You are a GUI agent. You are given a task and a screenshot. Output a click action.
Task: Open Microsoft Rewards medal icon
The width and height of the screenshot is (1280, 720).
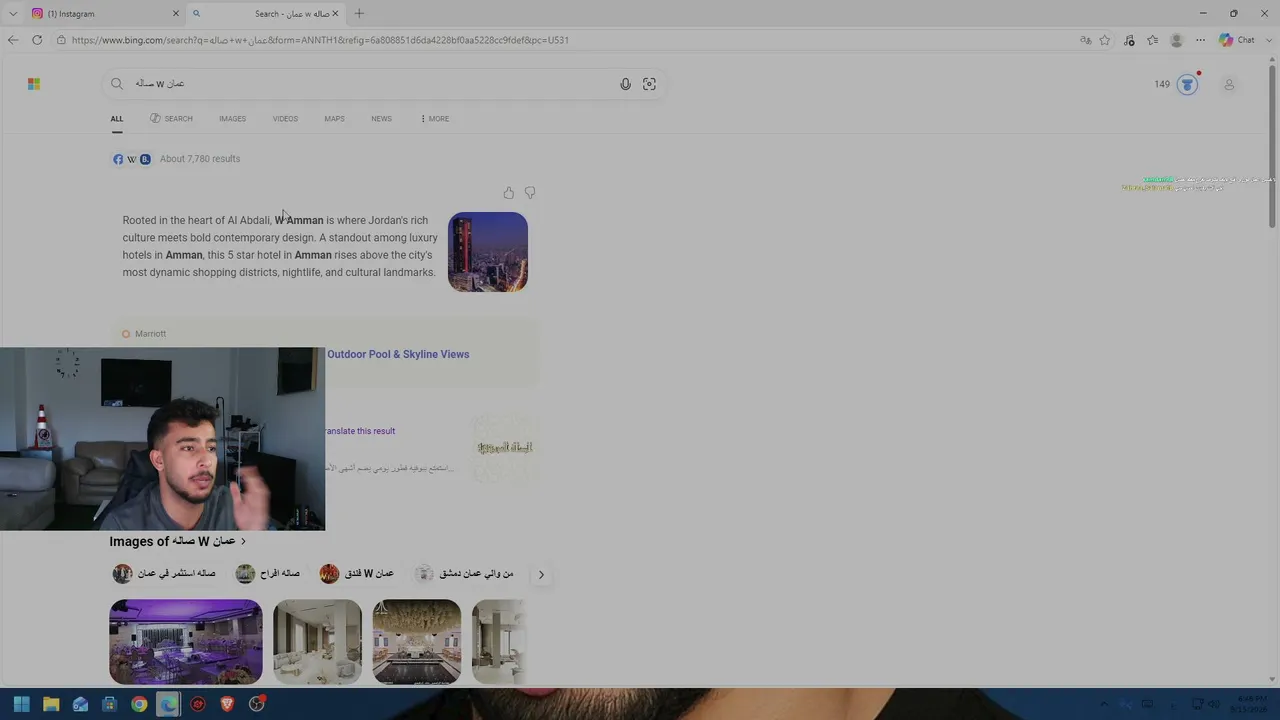[1187, 84]
